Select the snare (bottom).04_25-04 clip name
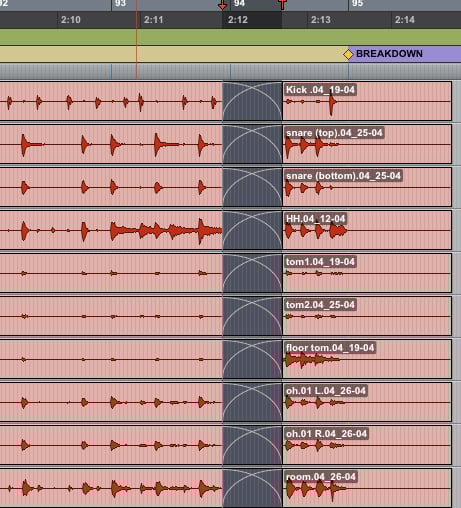 pyautogui.click(x=343, y=176)
